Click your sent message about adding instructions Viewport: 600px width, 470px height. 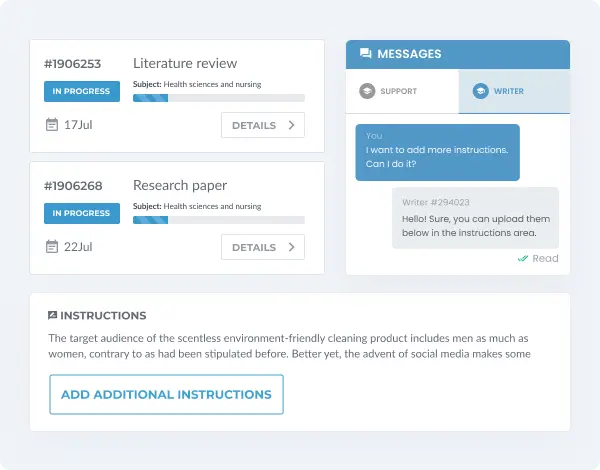click(x=437, y=152)
